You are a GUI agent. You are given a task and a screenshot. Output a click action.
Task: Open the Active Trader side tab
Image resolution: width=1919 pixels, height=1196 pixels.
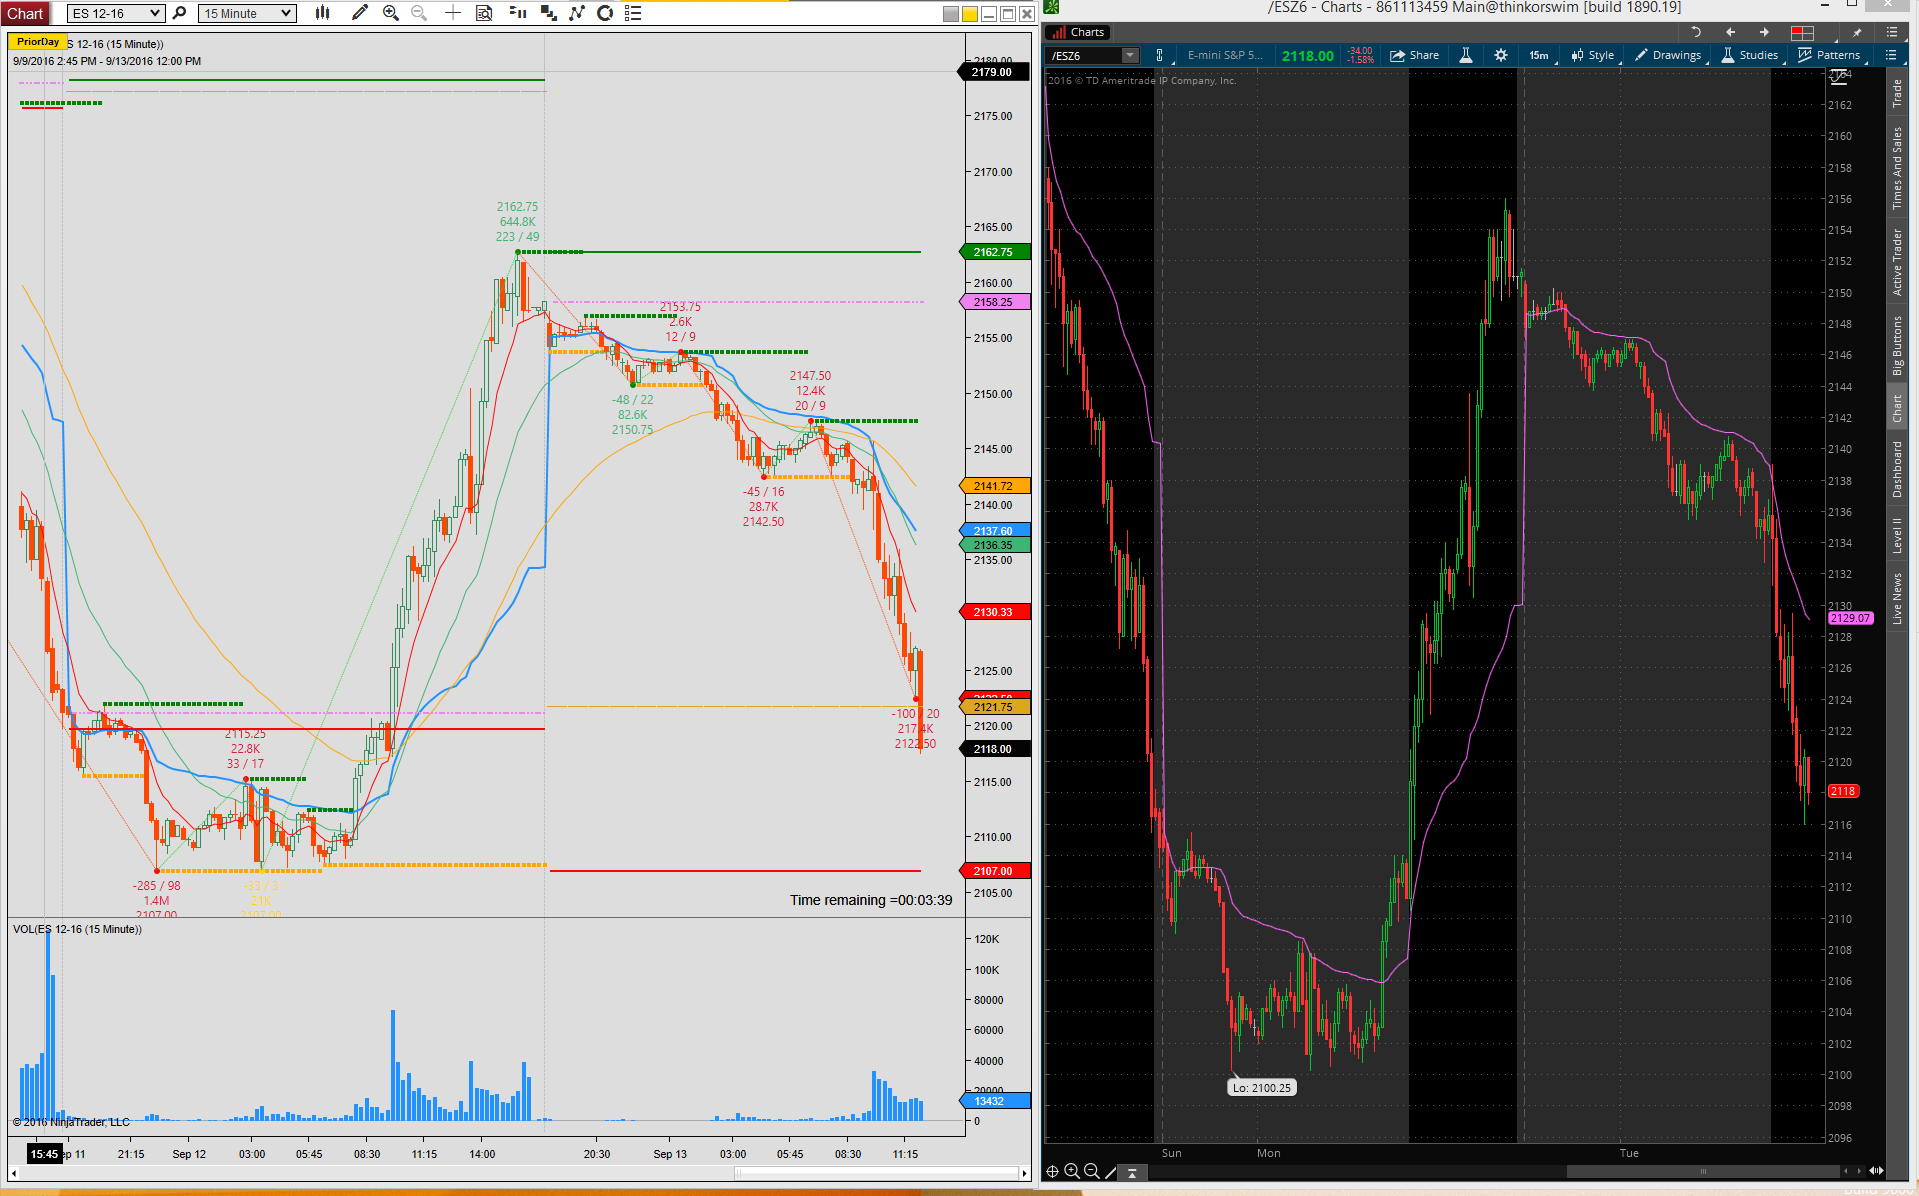(x=1897, y=262)
